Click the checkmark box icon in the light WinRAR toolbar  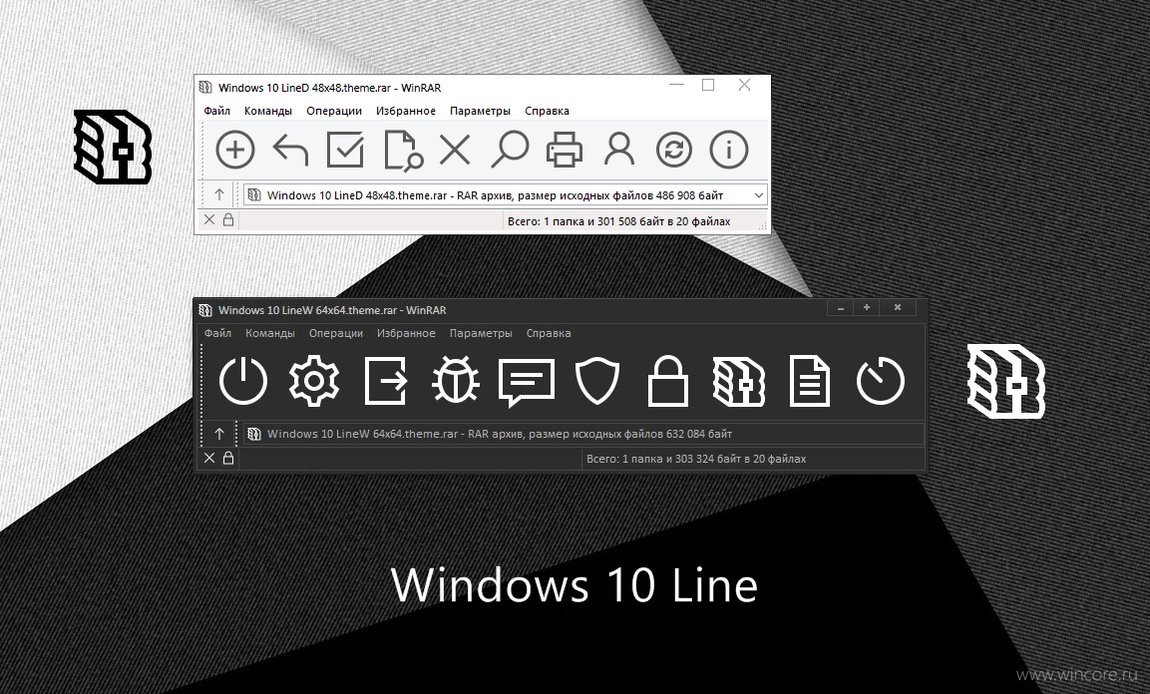coord(345,150)
